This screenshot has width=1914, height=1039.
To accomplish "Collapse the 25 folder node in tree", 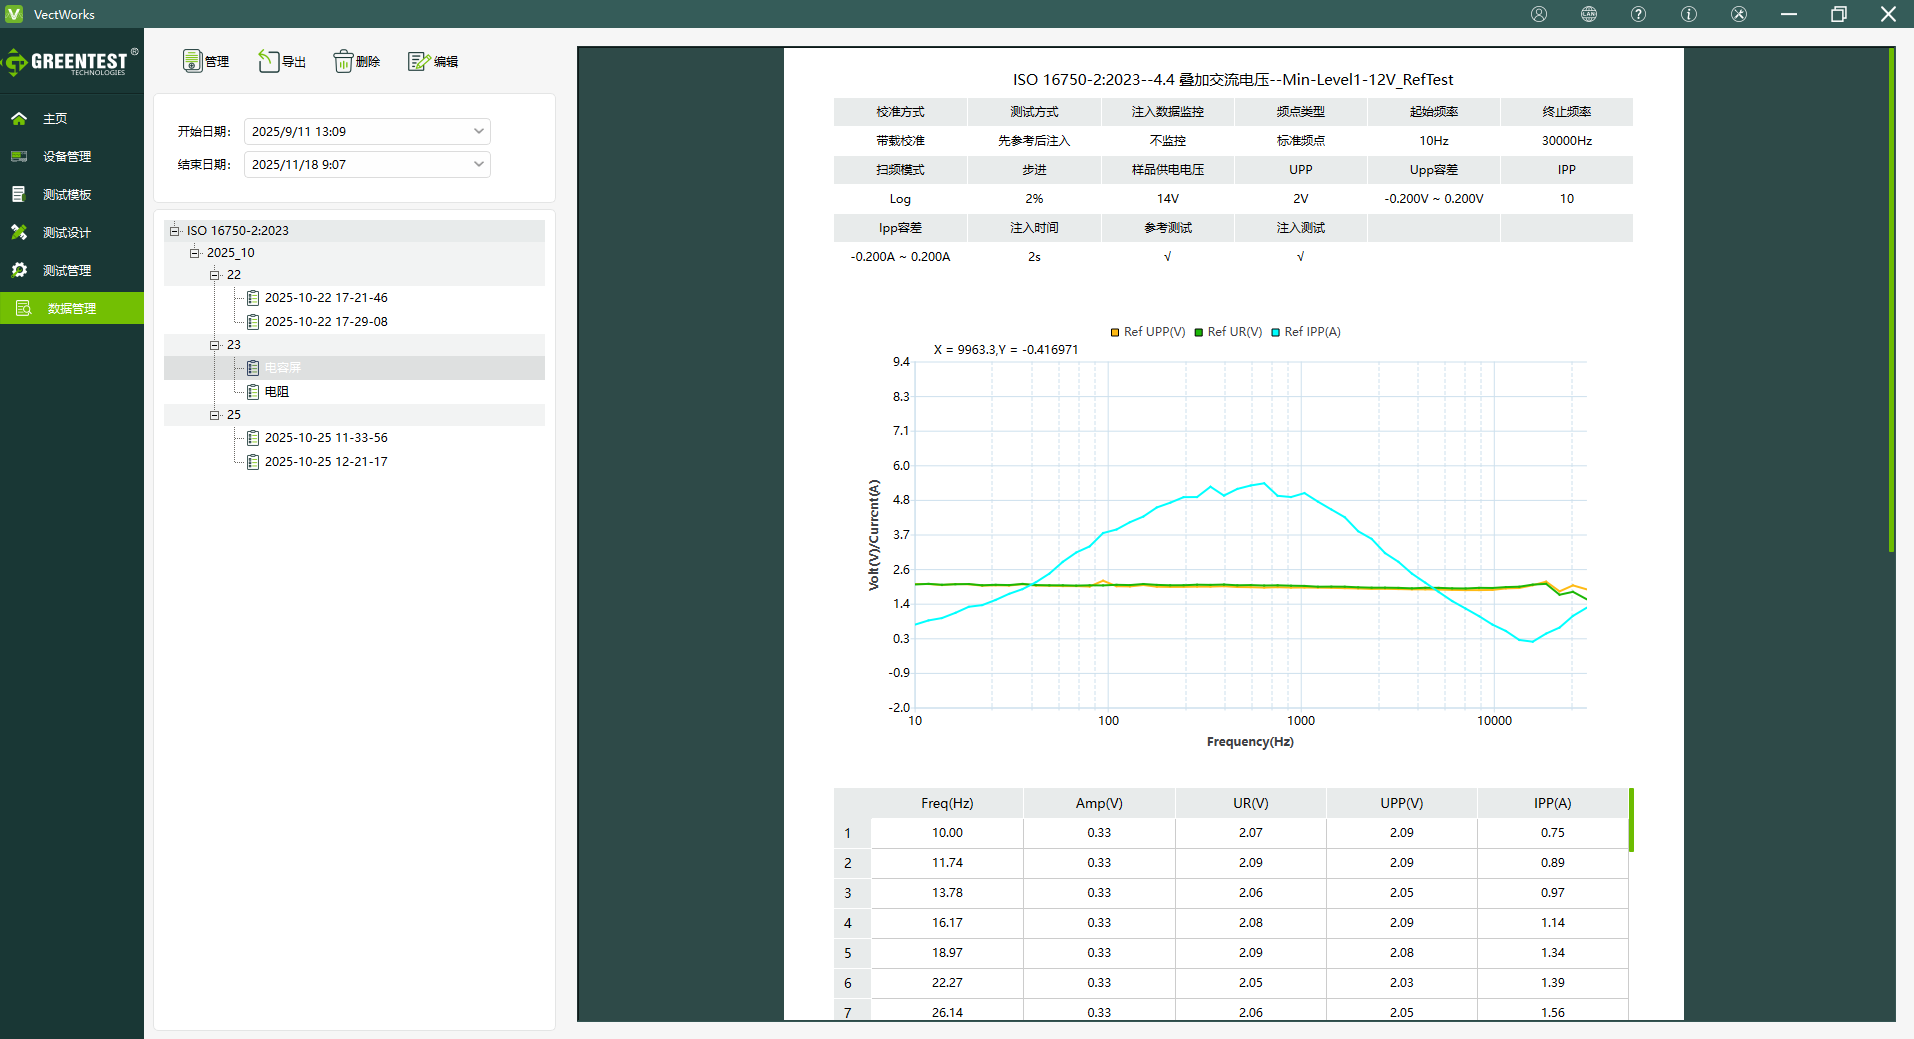I will coord(214,415).
